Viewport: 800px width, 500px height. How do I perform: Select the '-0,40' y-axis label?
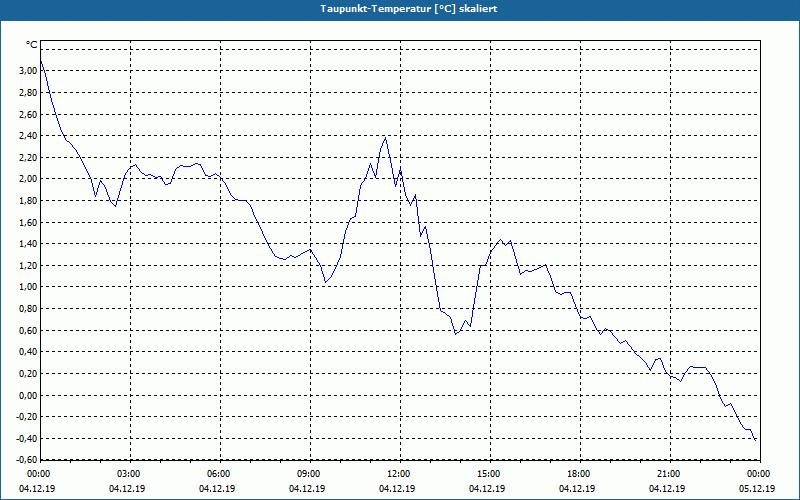(x=27, y=439)
